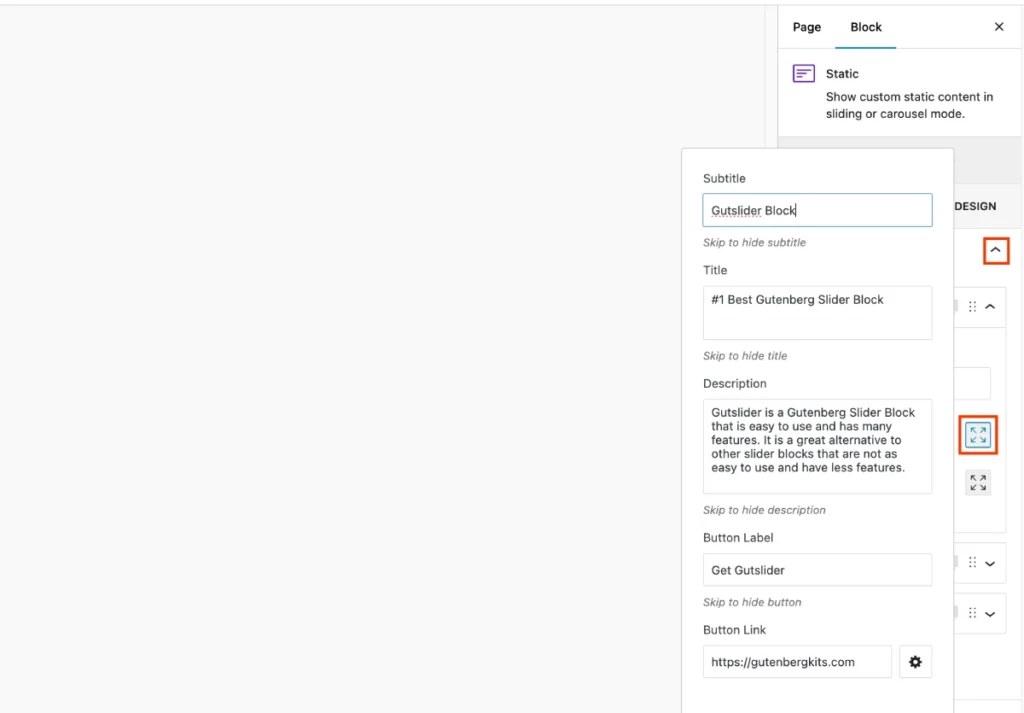Click the 'Show custom static content' description
1024x713 pixels.
click(x=909, y=105)
